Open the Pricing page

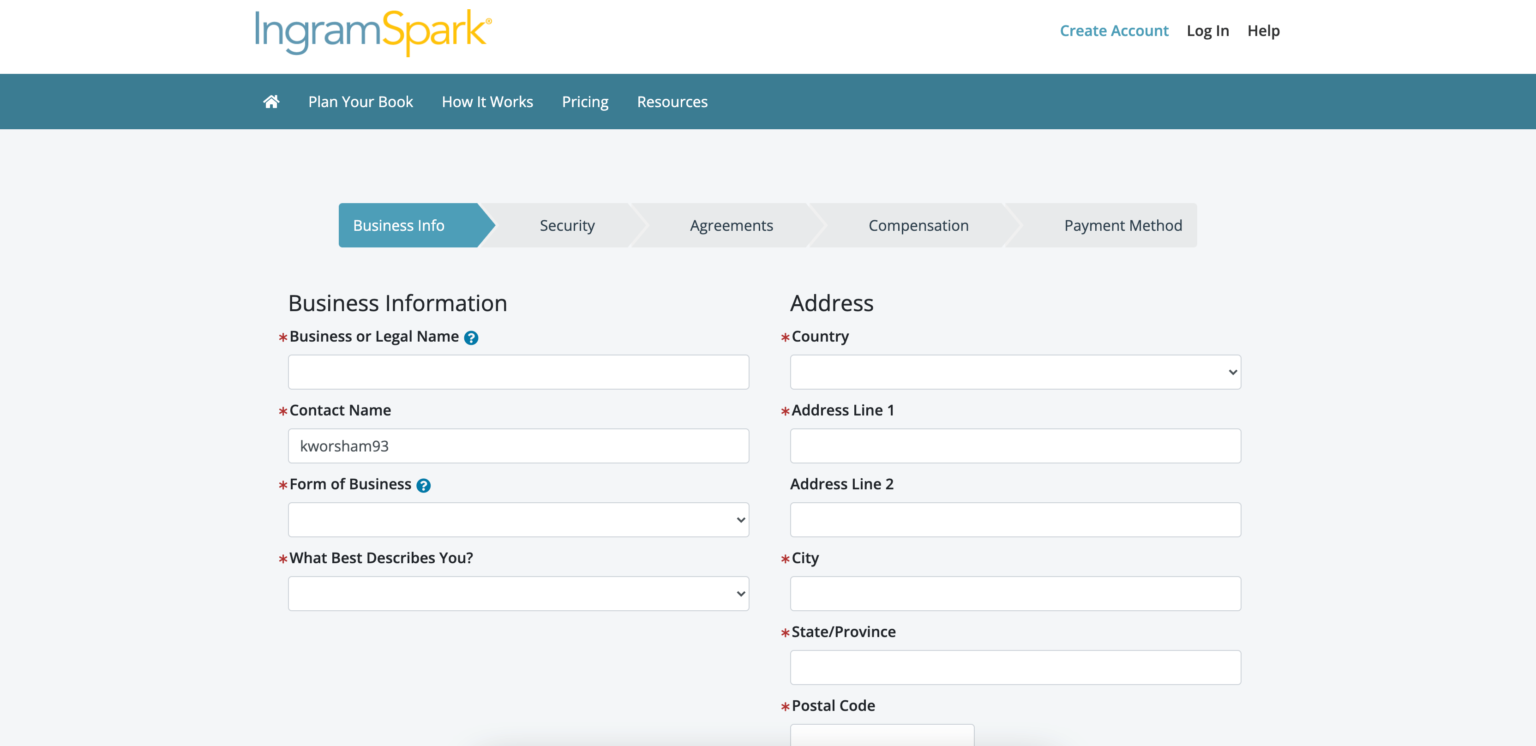(x=585, y=101)
